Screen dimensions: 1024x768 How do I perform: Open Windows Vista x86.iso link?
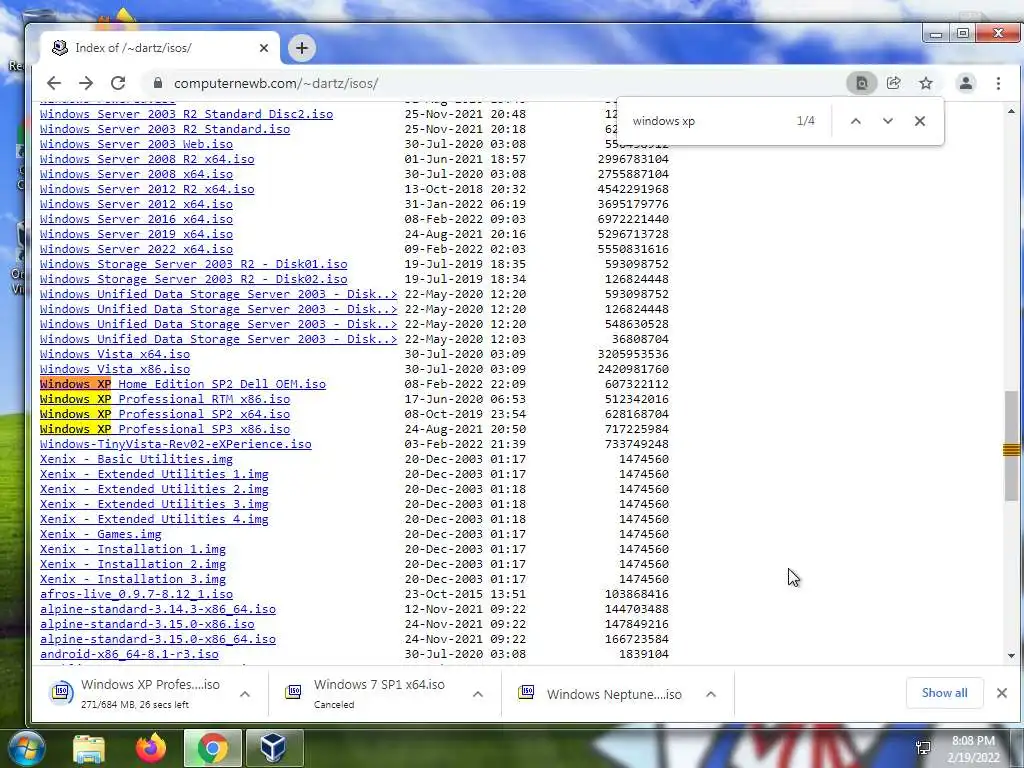click(x=115, y=369)
